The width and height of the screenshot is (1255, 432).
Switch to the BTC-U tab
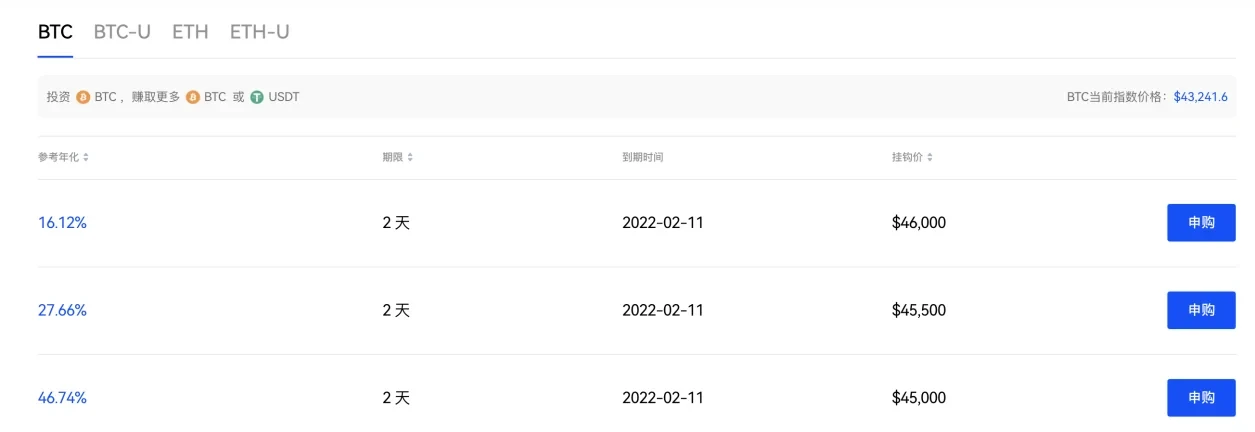pos(122,31)
